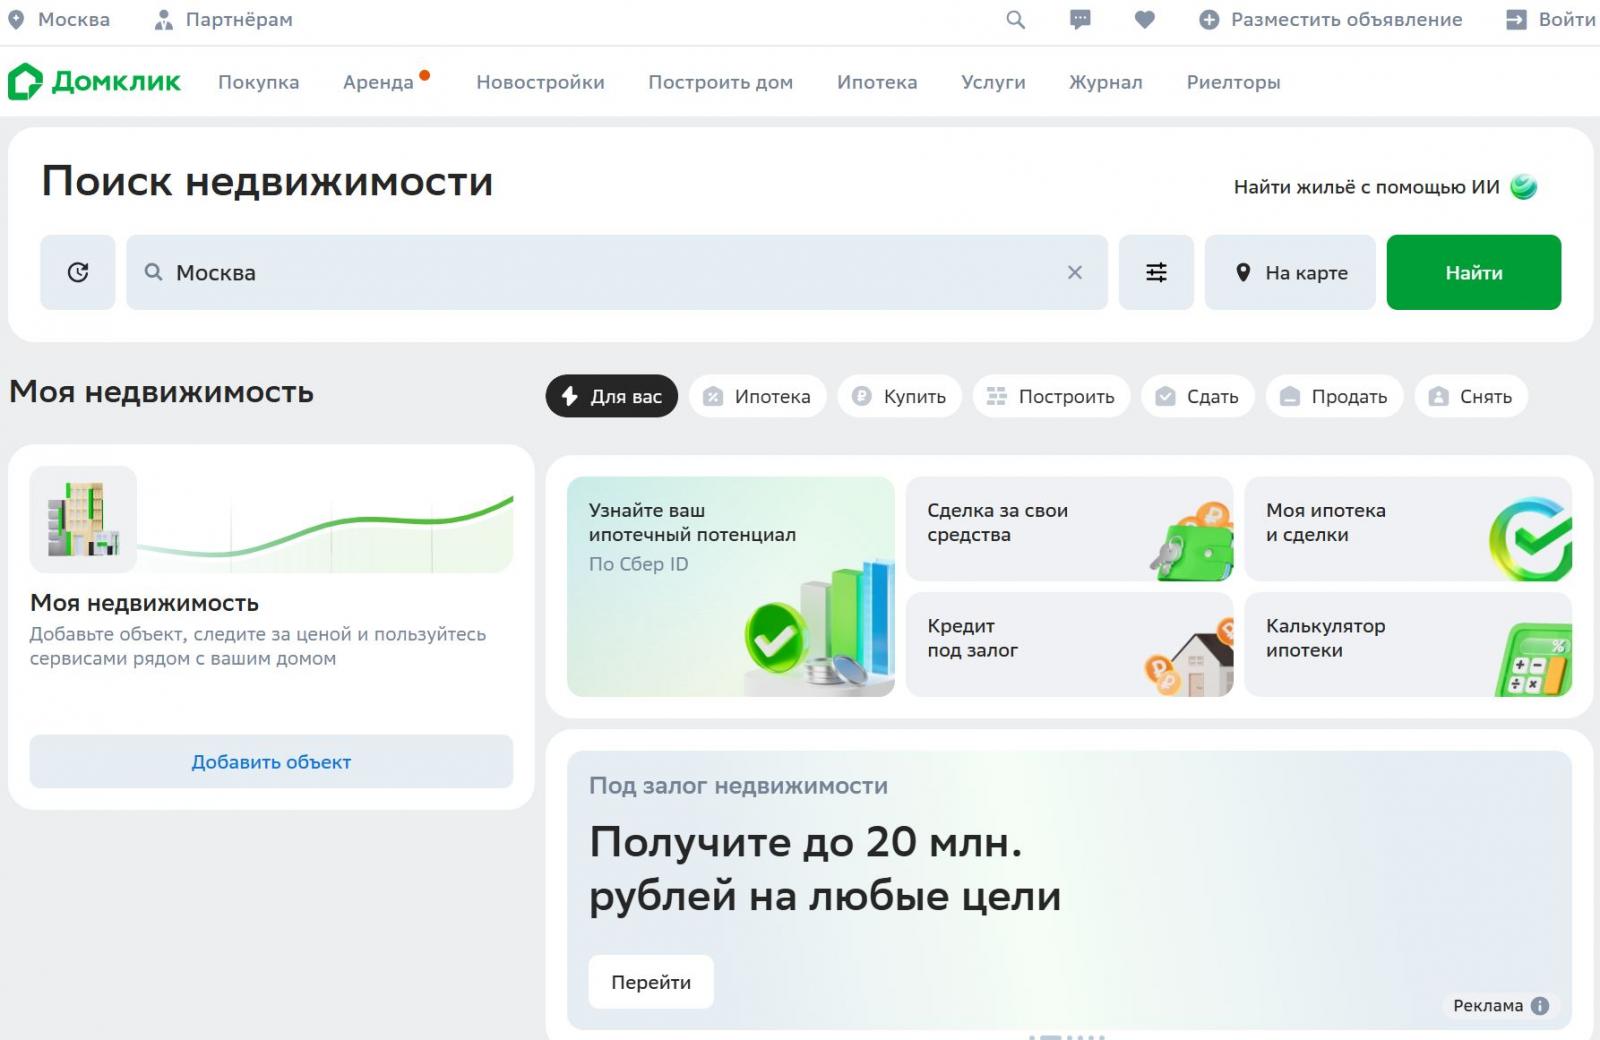1600x1040 pixels.
Task: Open the Риелторы menu
Action: pyautogui.click(x=1233, y=82)
